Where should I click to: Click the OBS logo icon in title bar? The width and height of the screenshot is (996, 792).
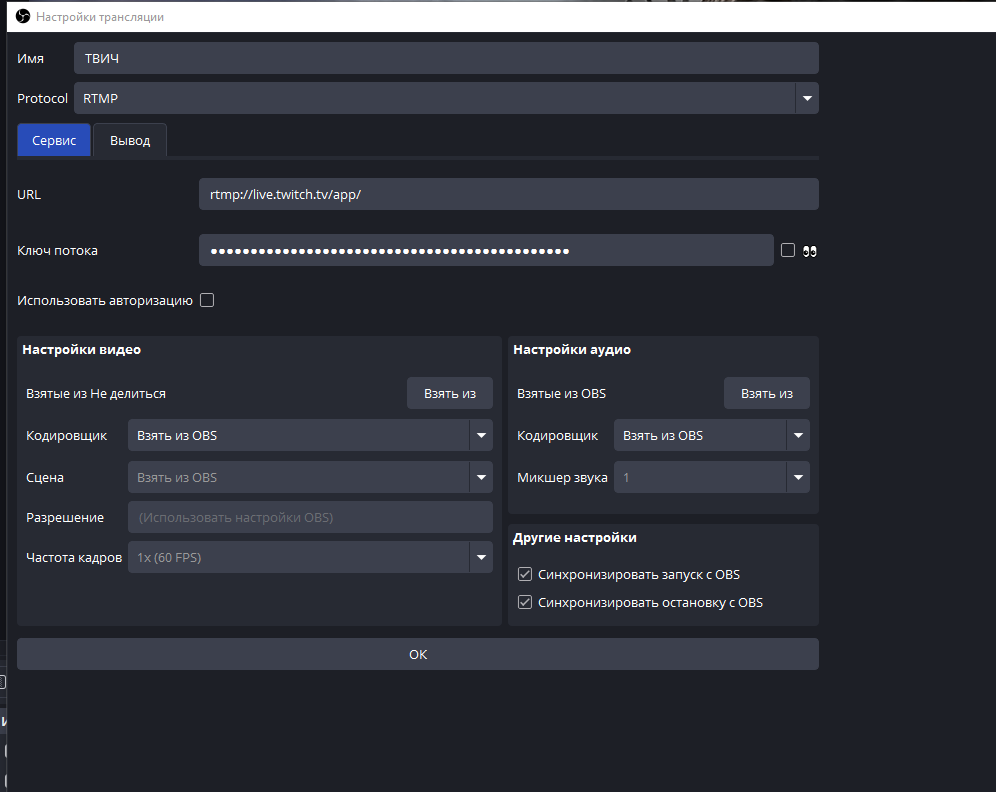pyautogui.click(x=23, y=17)
